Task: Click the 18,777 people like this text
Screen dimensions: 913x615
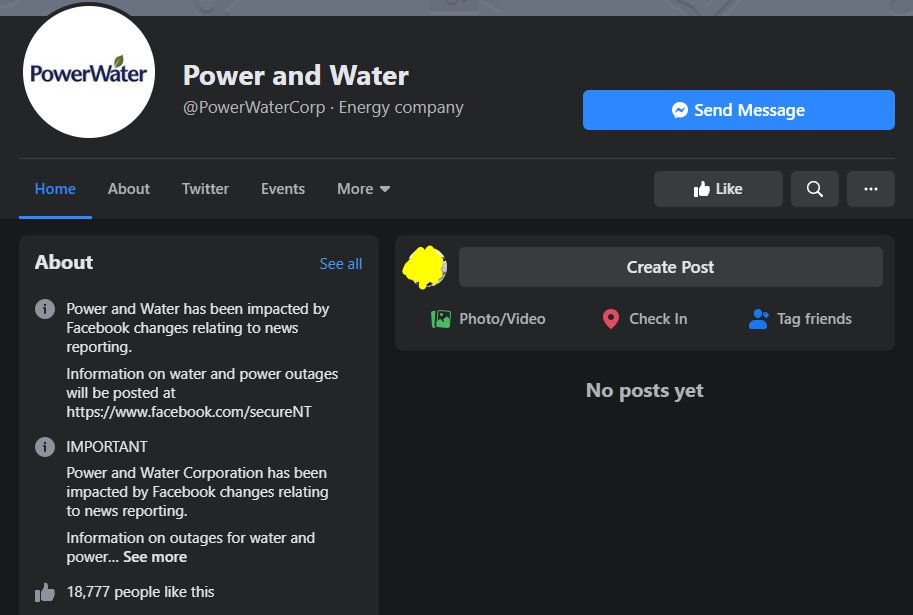Action: pyautogui.click(x=140, y=592)
